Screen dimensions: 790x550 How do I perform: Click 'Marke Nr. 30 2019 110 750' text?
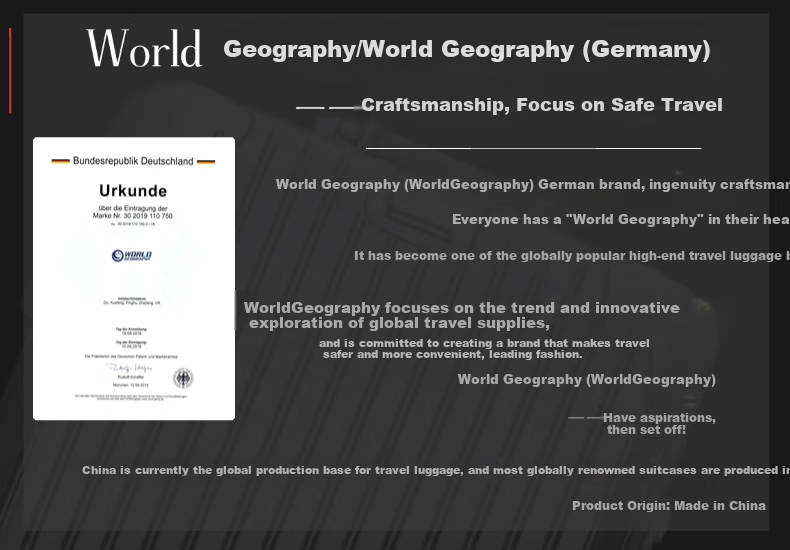click(133, 216)
